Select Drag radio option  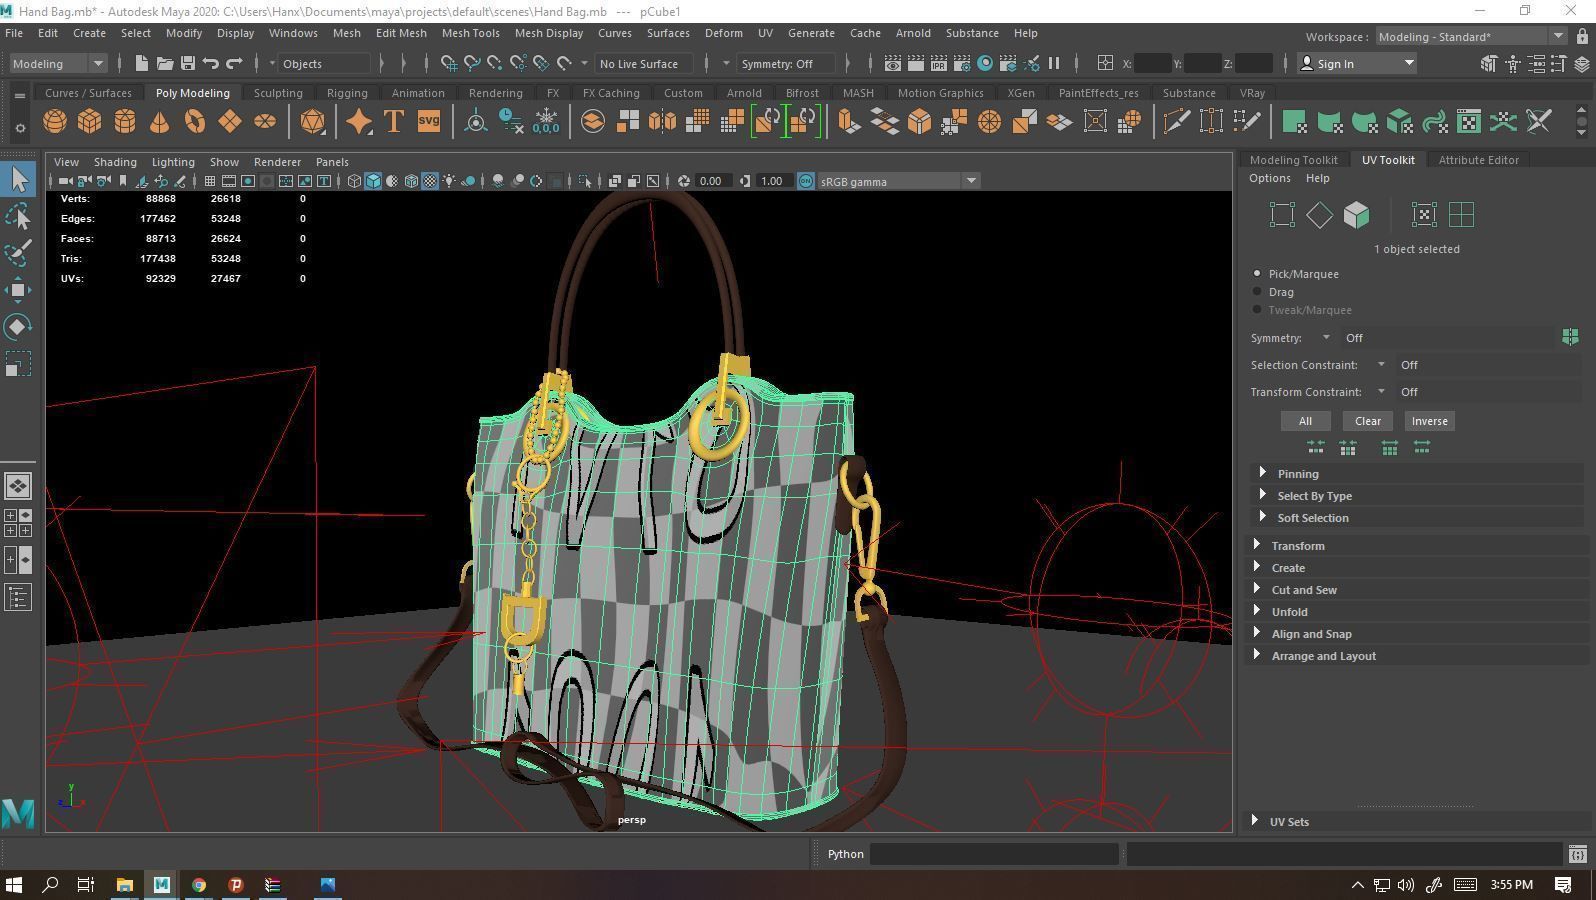tap(1257, 291)
